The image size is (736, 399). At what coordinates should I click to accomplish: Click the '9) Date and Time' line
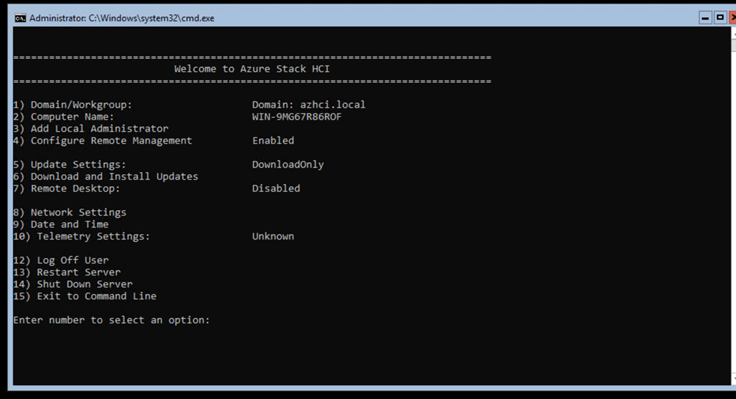pyautogui.click(x=61, y=224)
